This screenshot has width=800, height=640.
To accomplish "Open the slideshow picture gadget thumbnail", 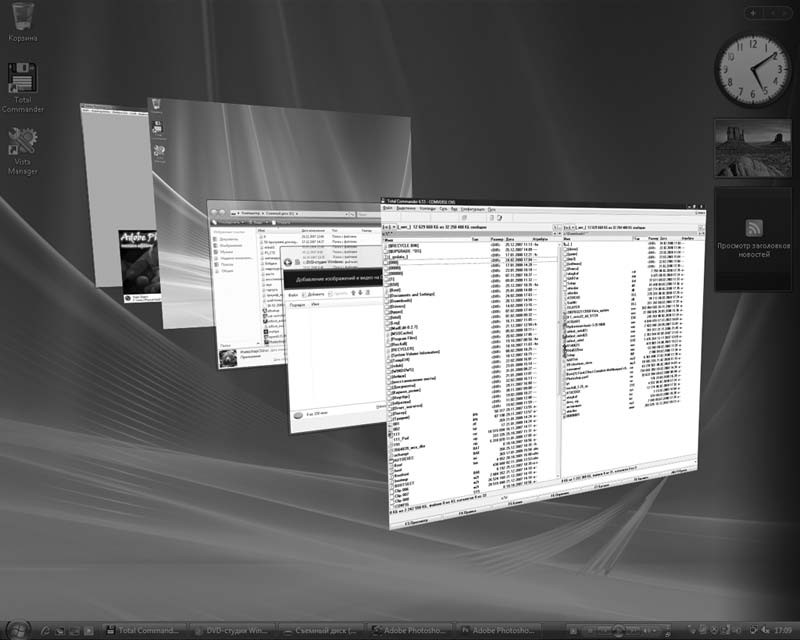I will (x=752, y=148).
